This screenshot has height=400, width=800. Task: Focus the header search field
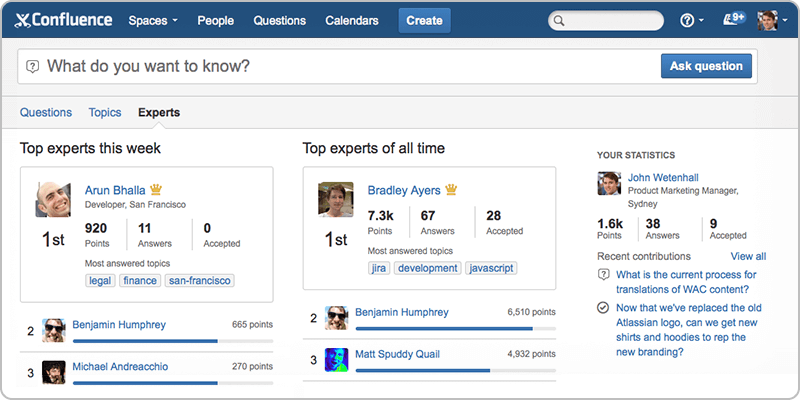606,21
